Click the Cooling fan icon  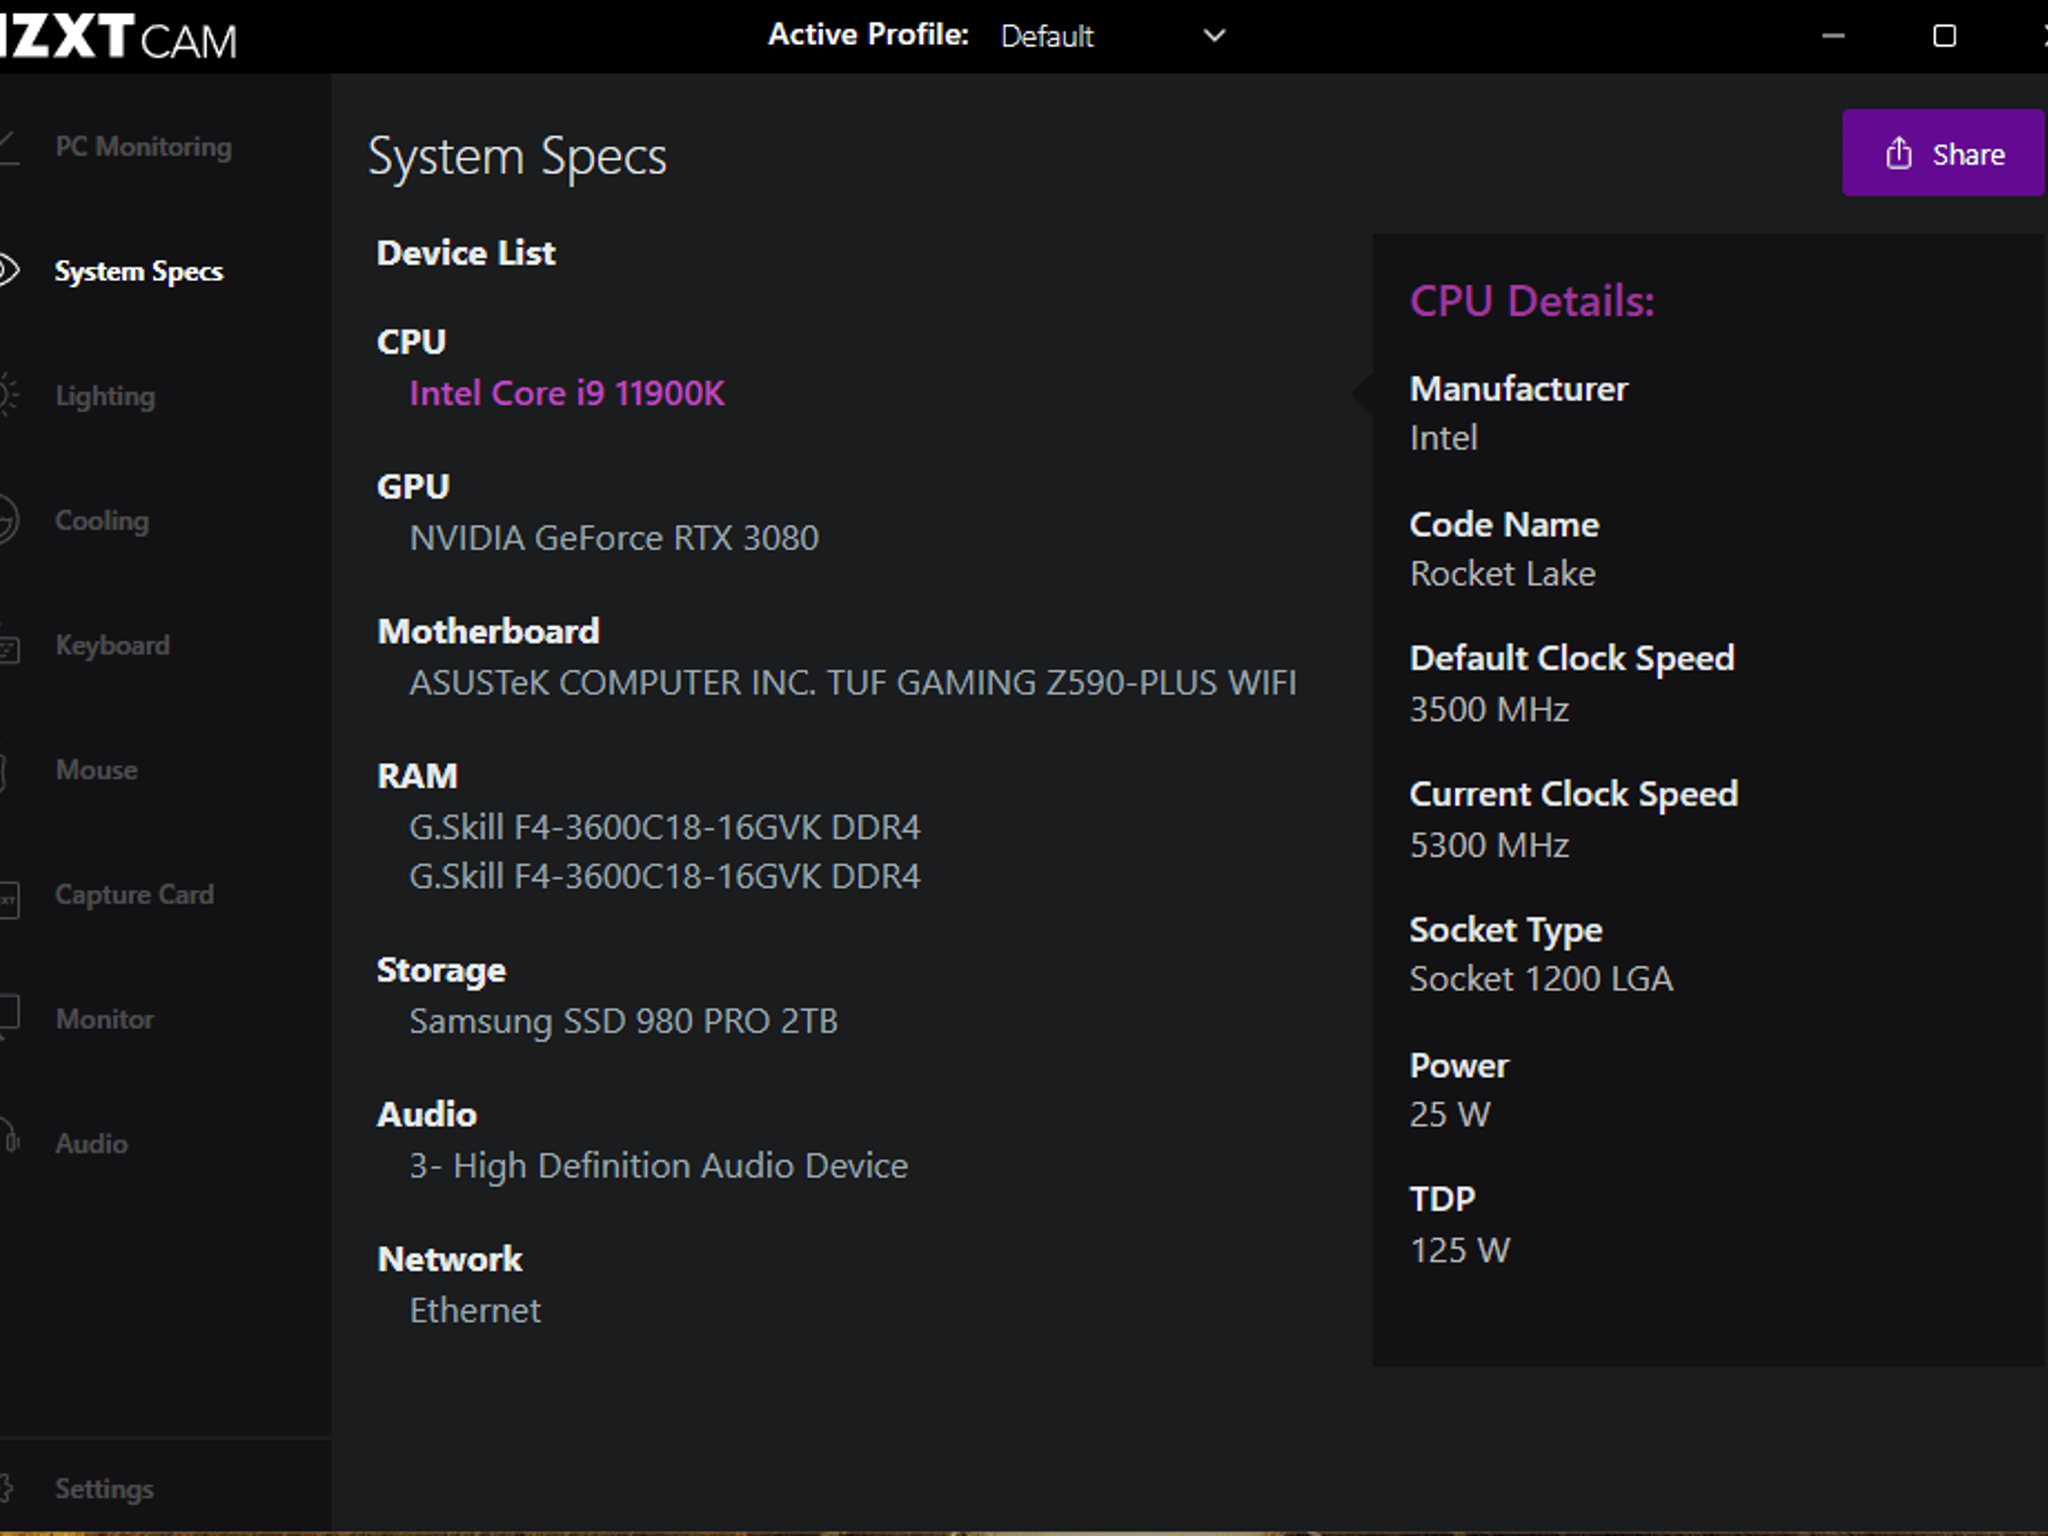8,520
